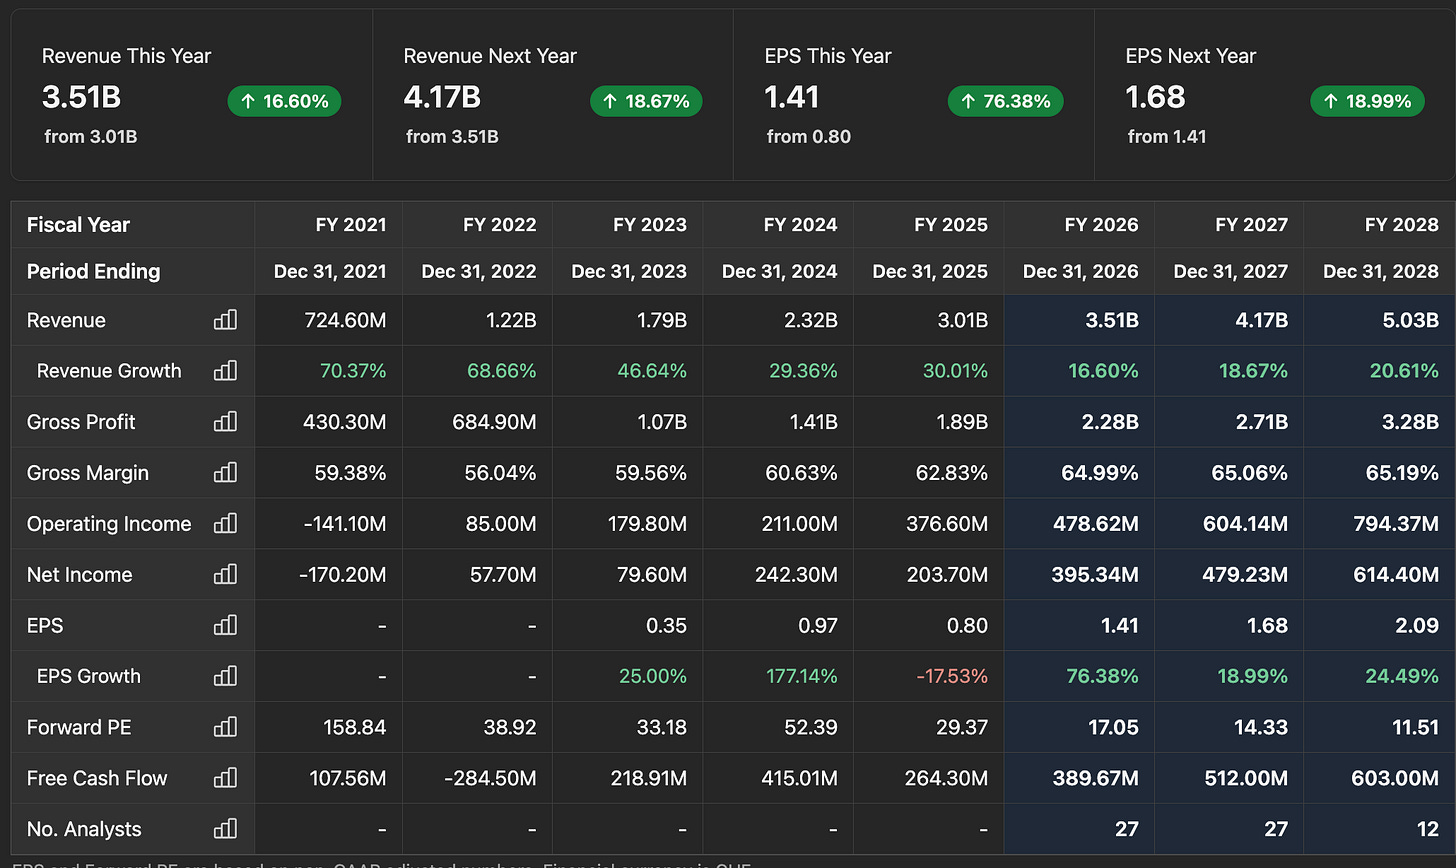Click the No. Analysts chart icon

pyautogui.click(x=226, y=829)
